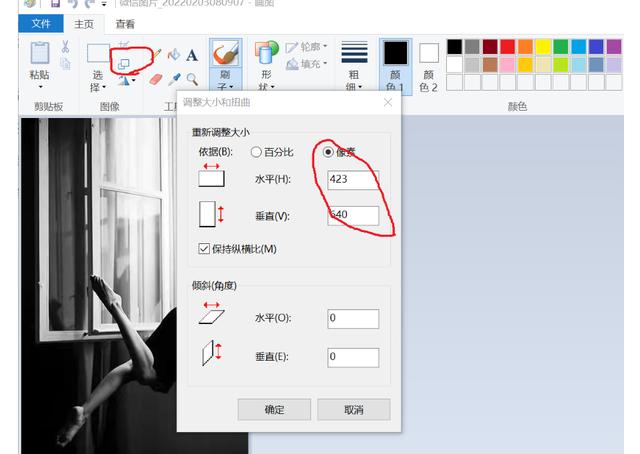Open the 粘贴 paste dropdown arrow
The height and width of the screenshot is (454, 640).
click(x=39, y=87)
